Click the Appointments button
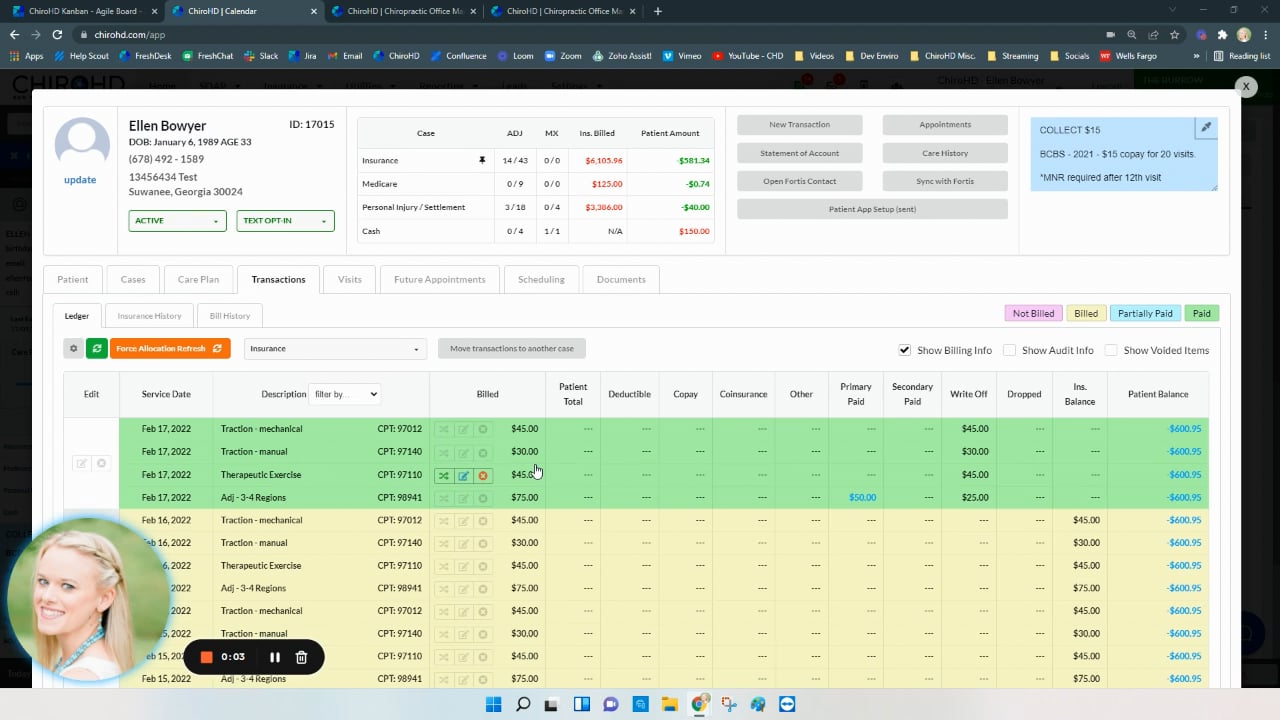This screenshot has width=1280, height=720. click(945, 125)
